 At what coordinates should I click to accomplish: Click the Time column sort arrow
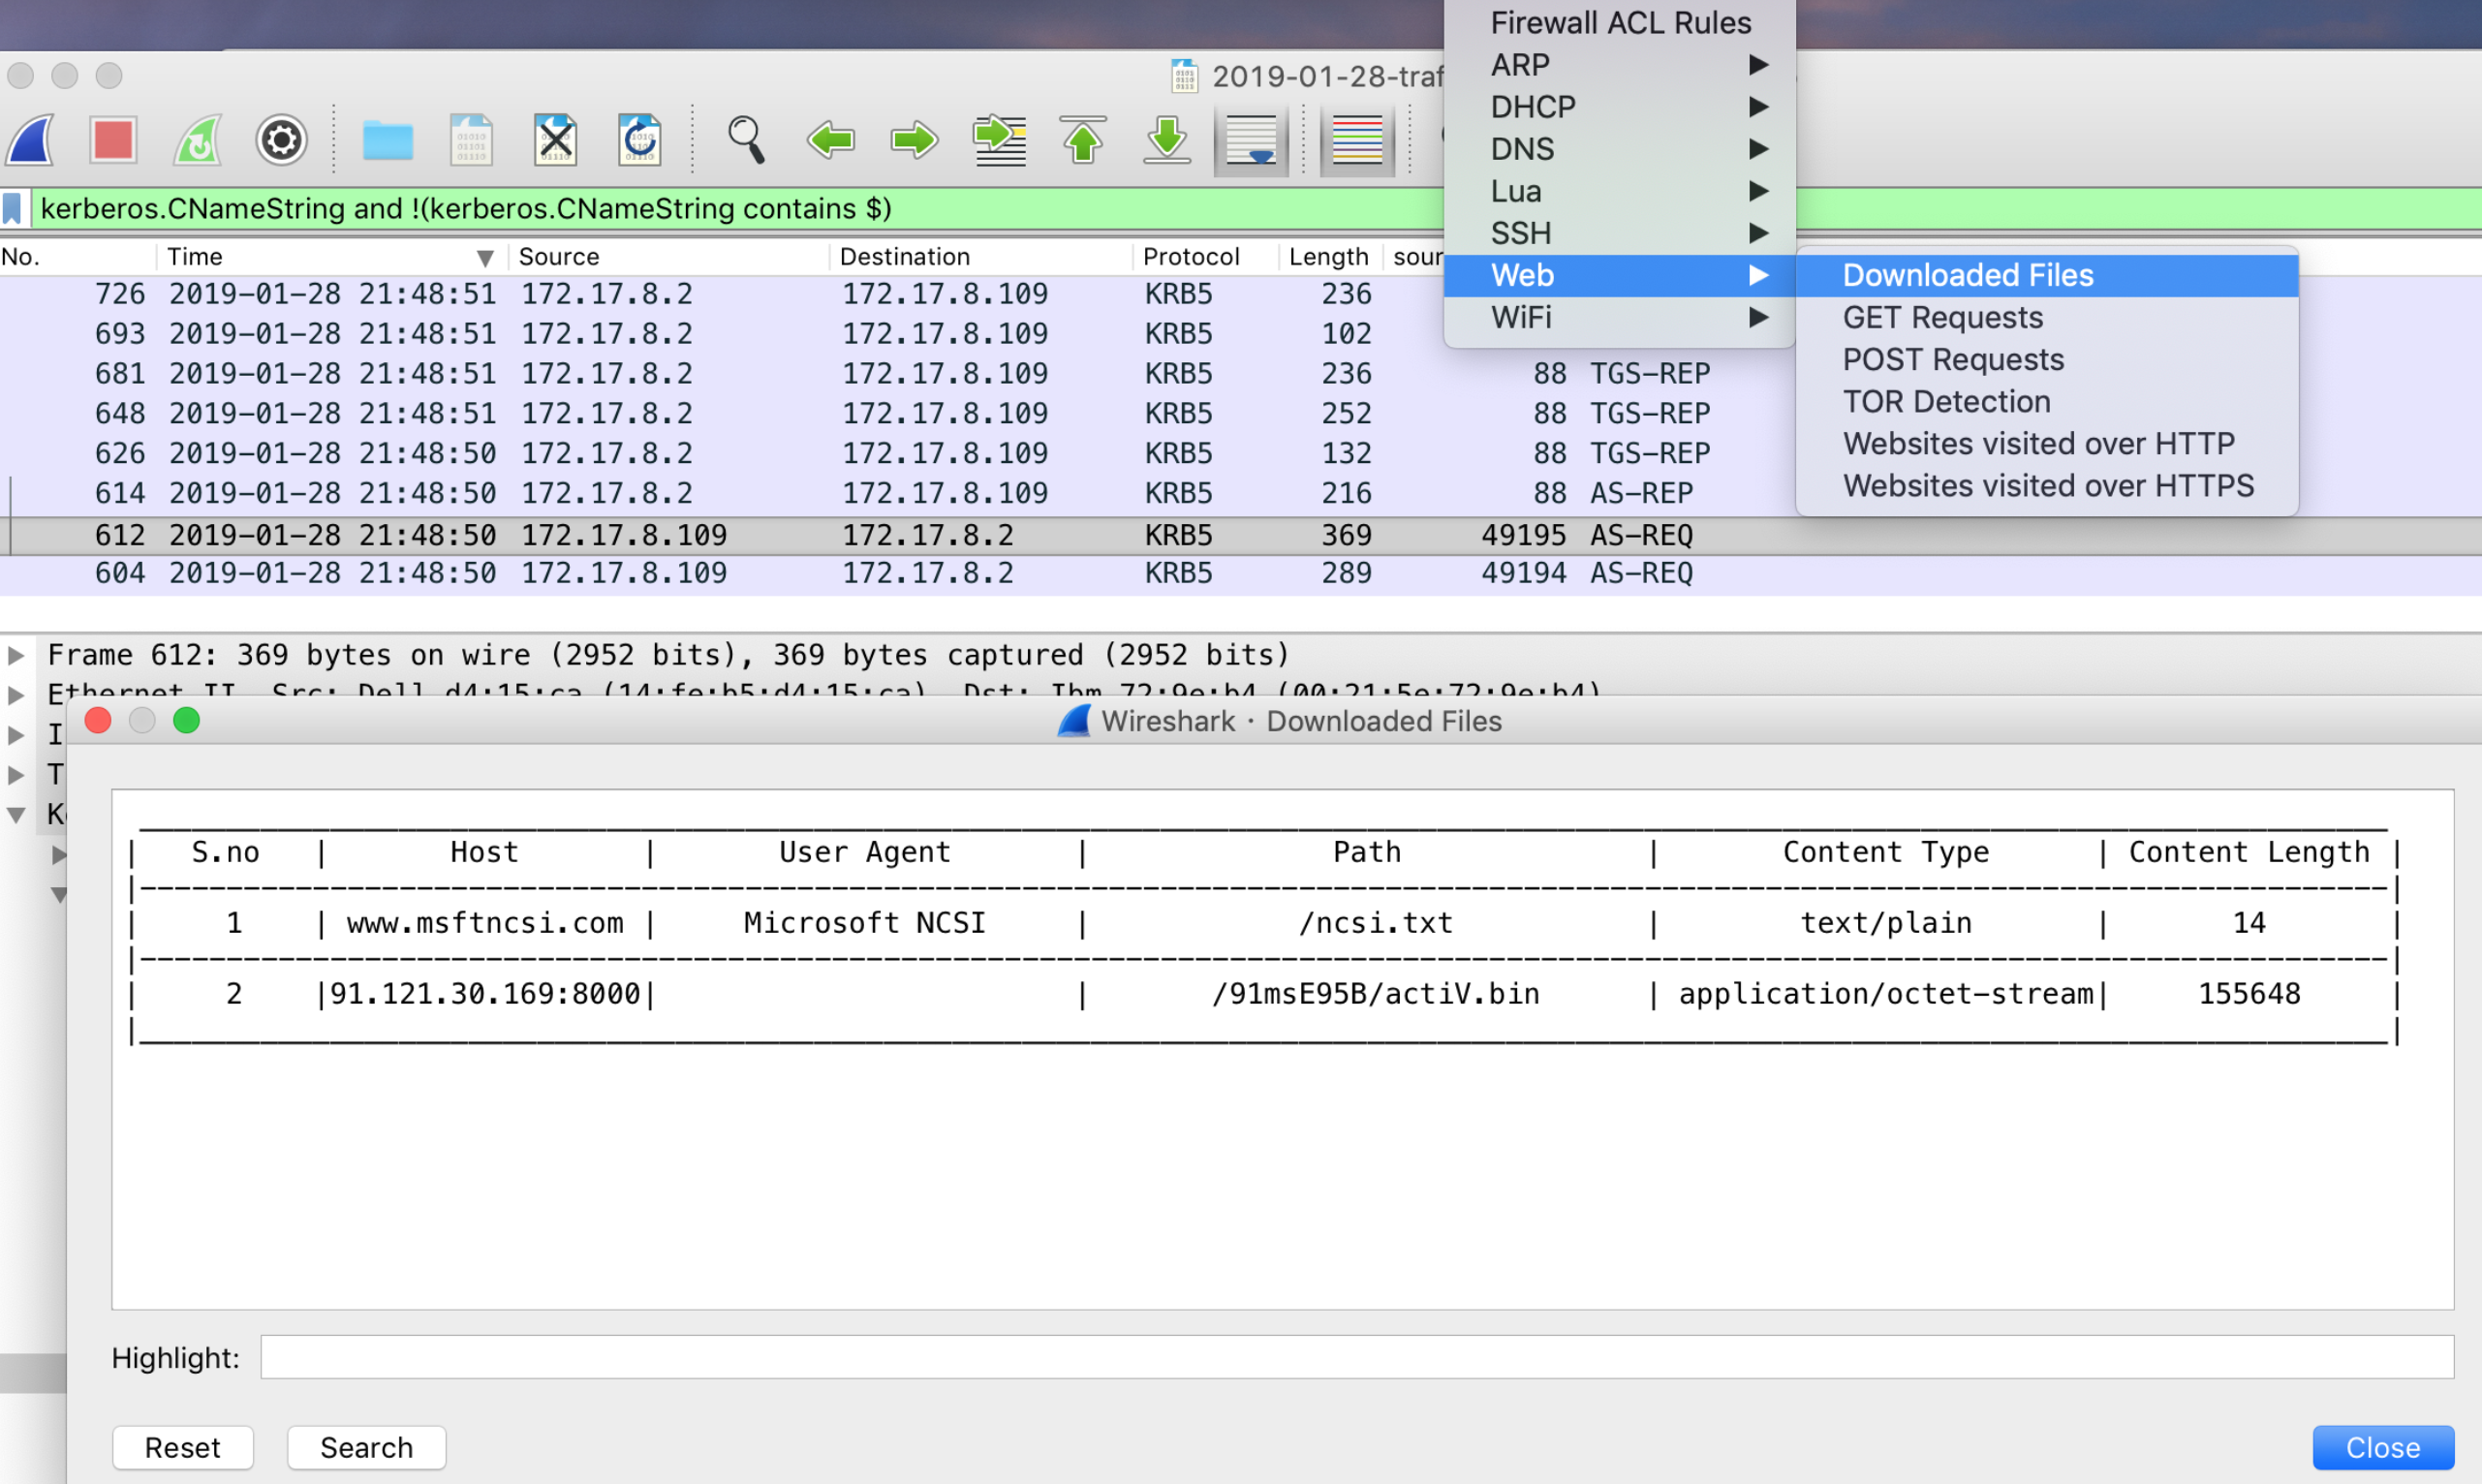[485, 258]
